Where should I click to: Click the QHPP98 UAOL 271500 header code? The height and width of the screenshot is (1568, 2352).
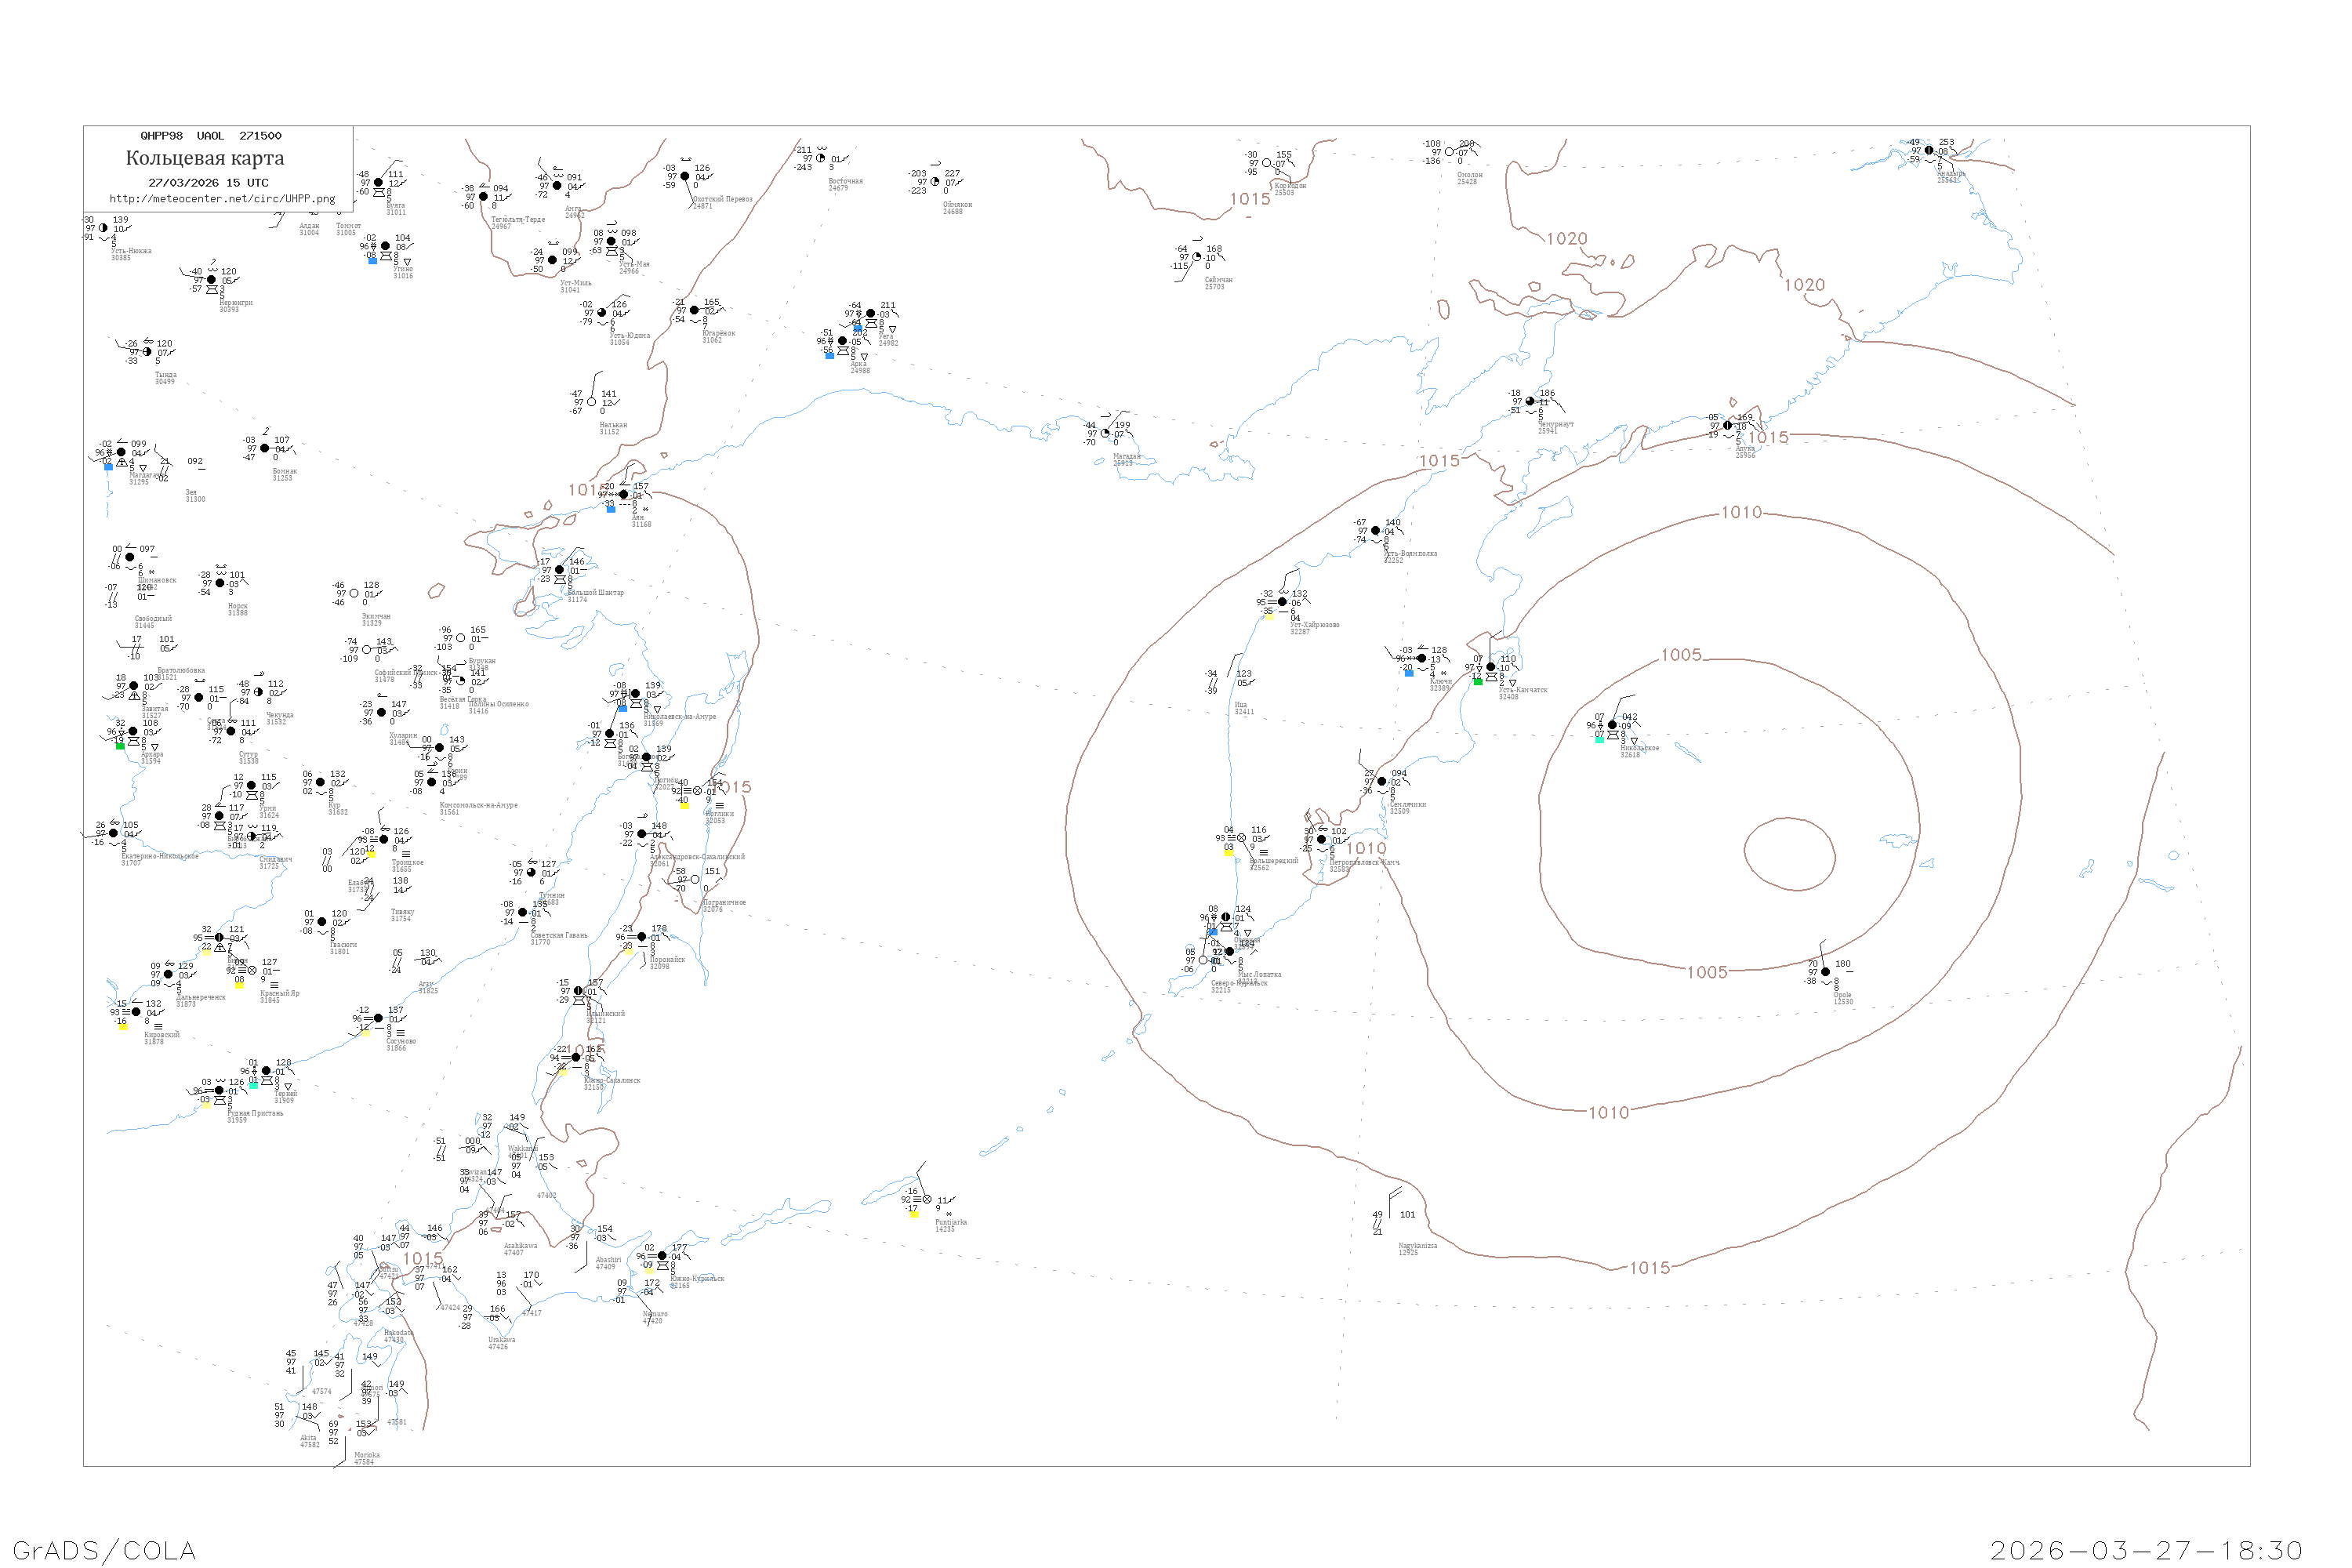click(210, 136)
